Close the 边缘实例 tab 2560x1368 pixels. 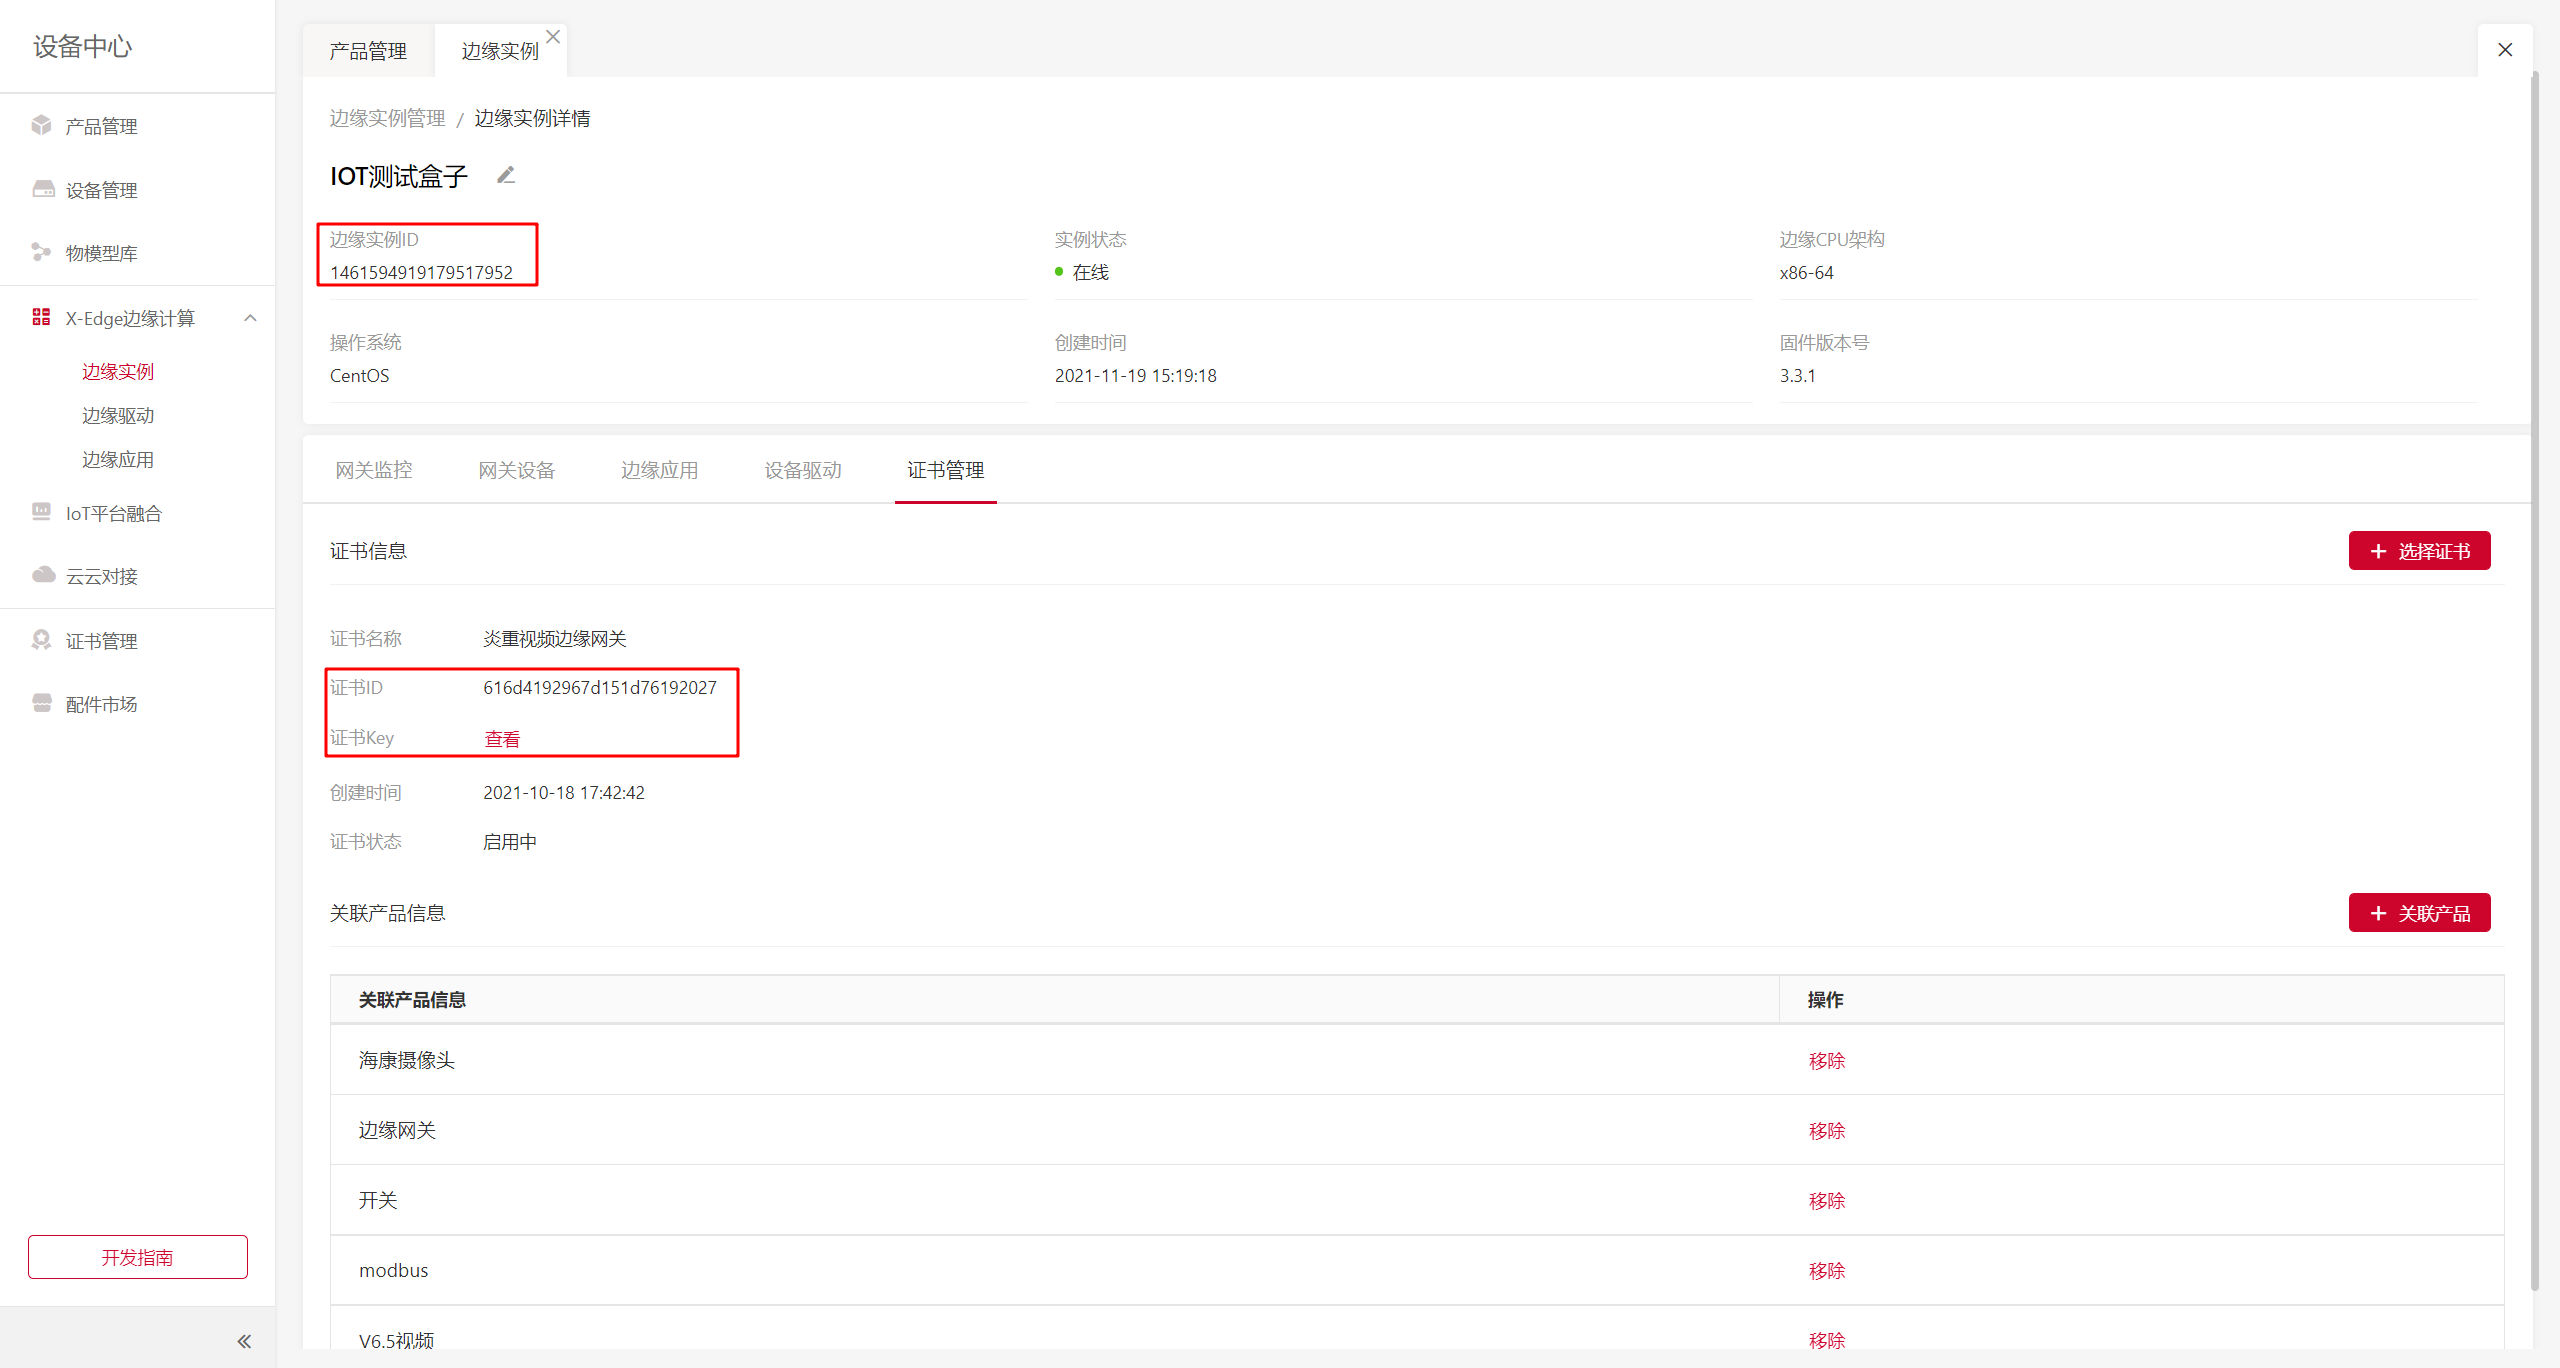click(553, 36)
